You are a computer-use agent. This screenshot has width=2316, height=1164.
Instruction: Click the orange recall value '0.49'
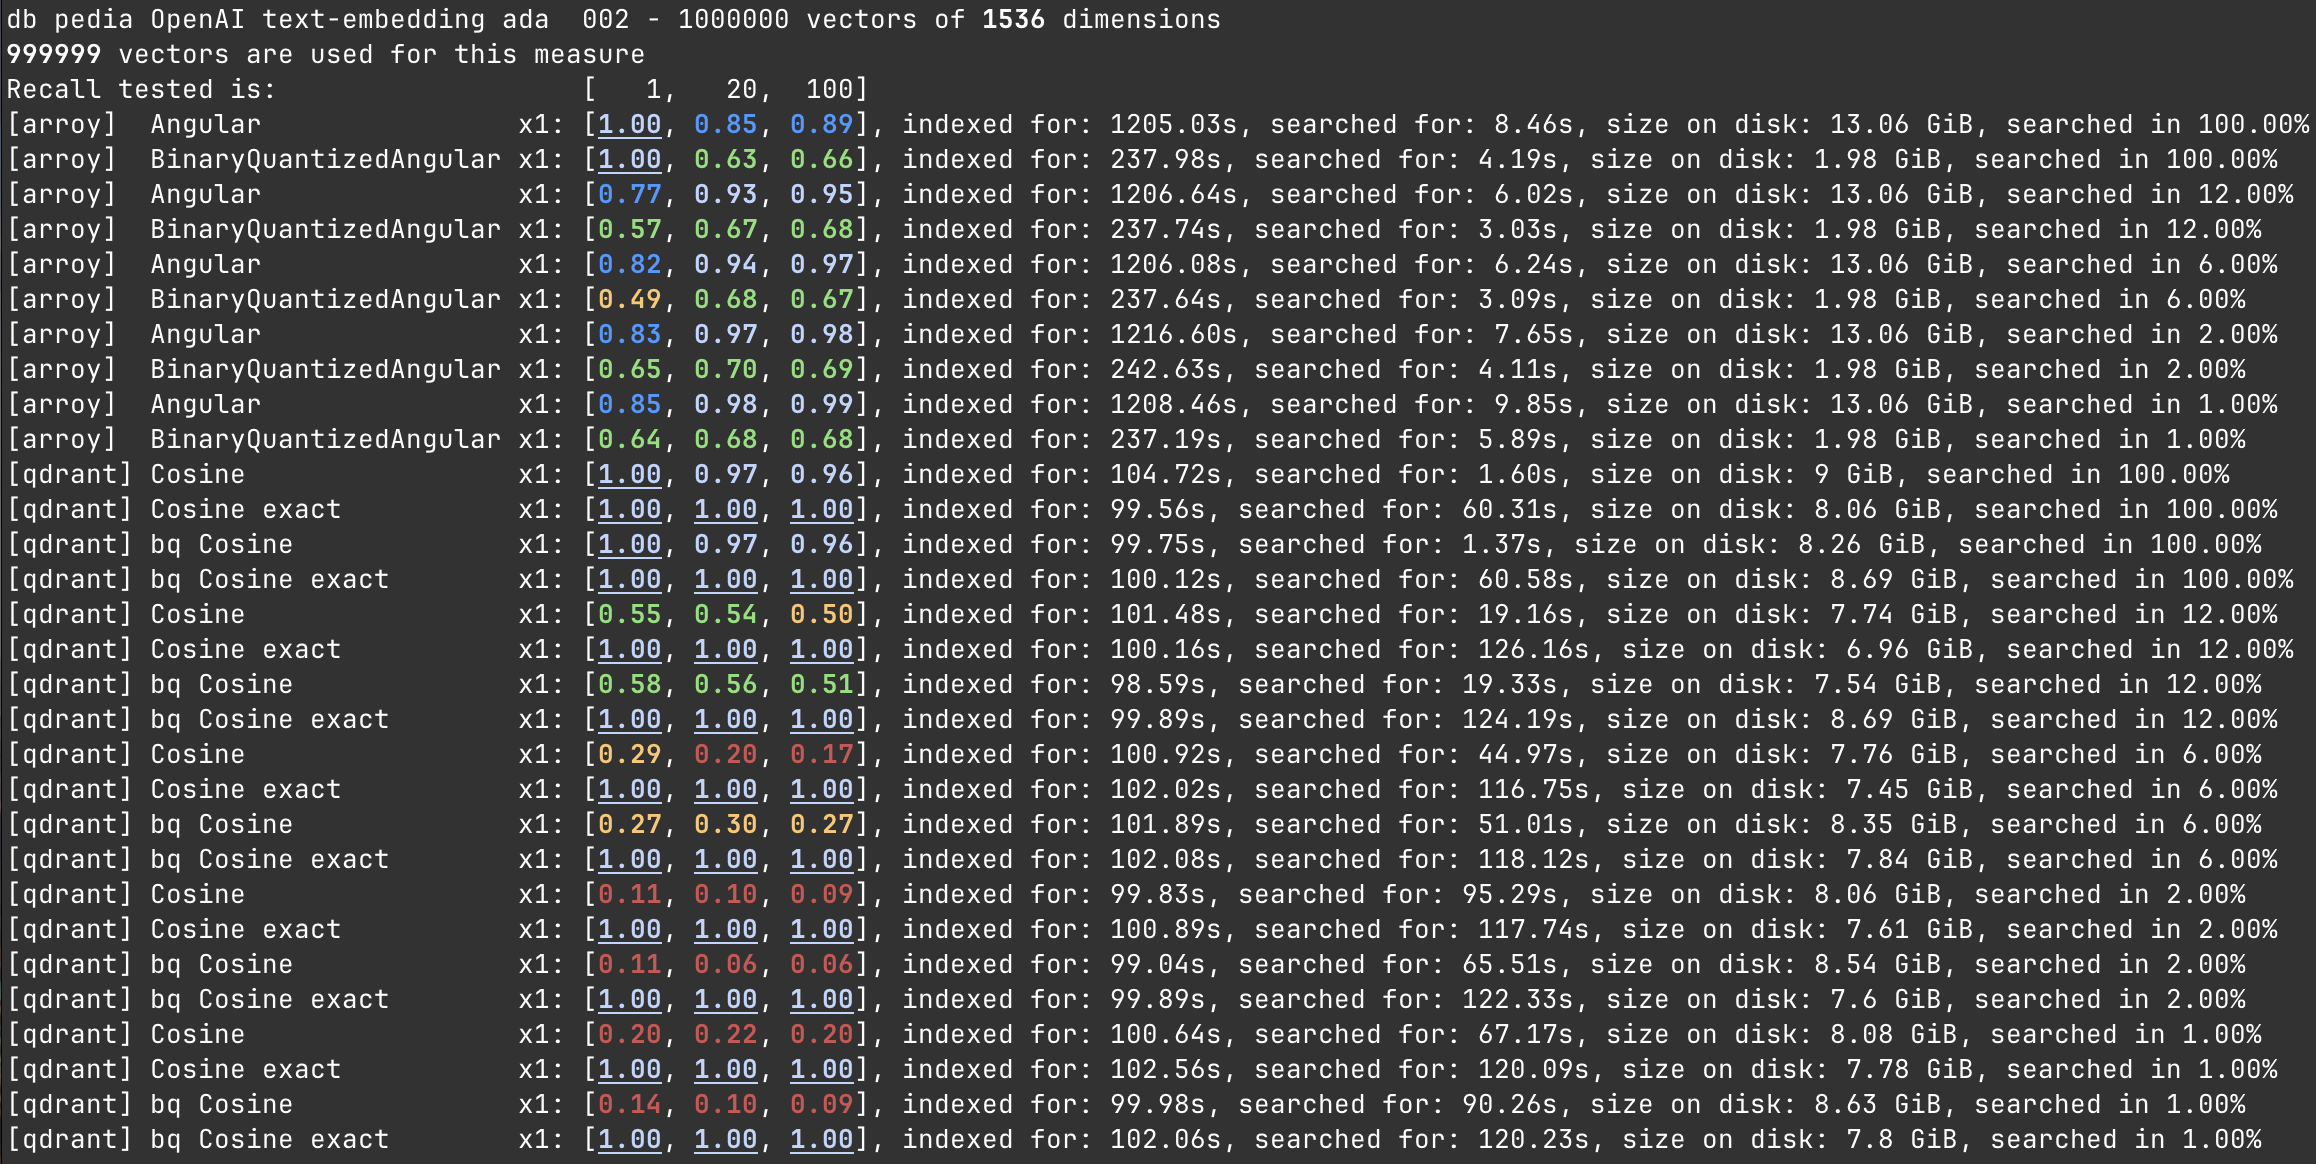(629, 299)
